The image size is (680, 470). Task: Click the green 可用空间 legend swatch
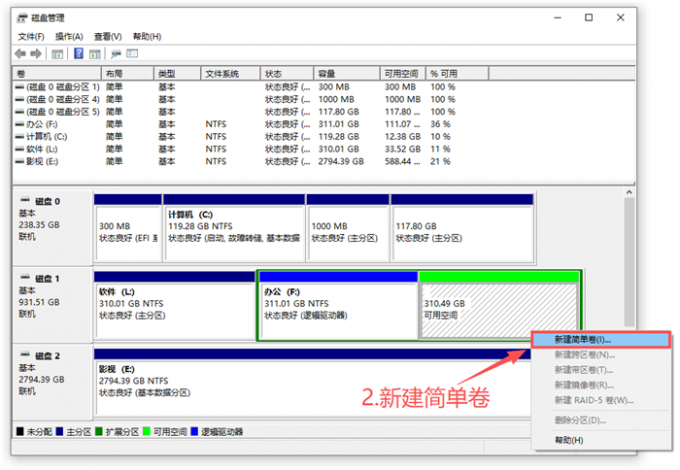[x=146, y=432]
